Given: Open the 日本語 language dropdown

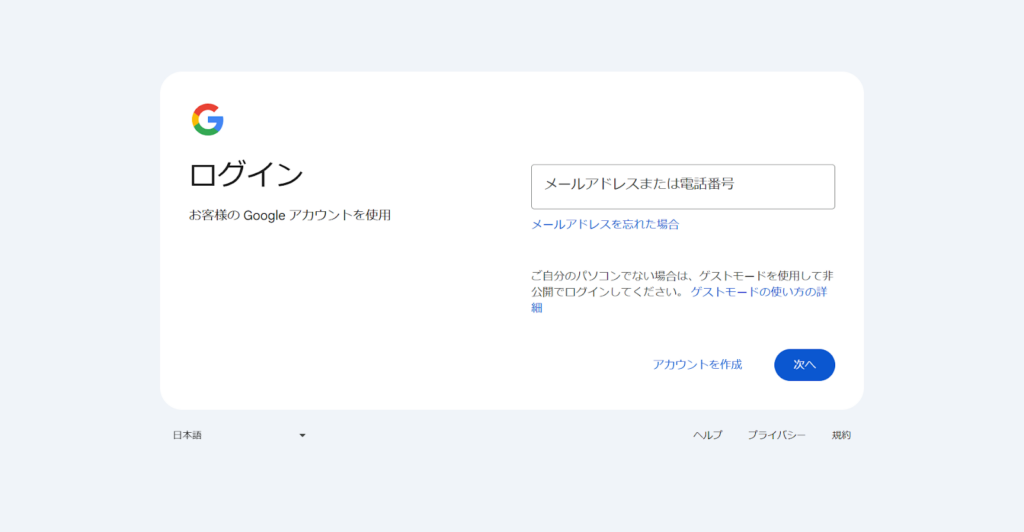Looking at the screenshot, I should tap(239, 435).
